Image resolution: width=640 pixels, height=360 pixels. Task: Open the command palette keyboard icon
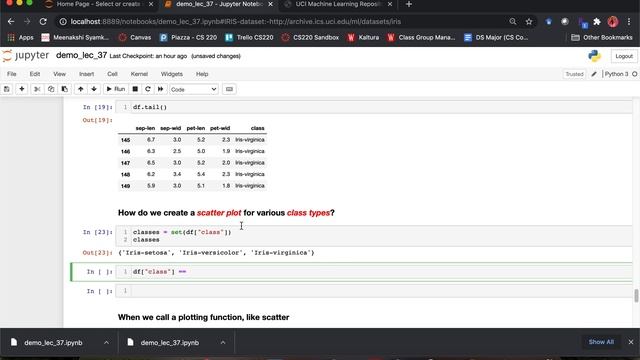(x=229, y=89)
